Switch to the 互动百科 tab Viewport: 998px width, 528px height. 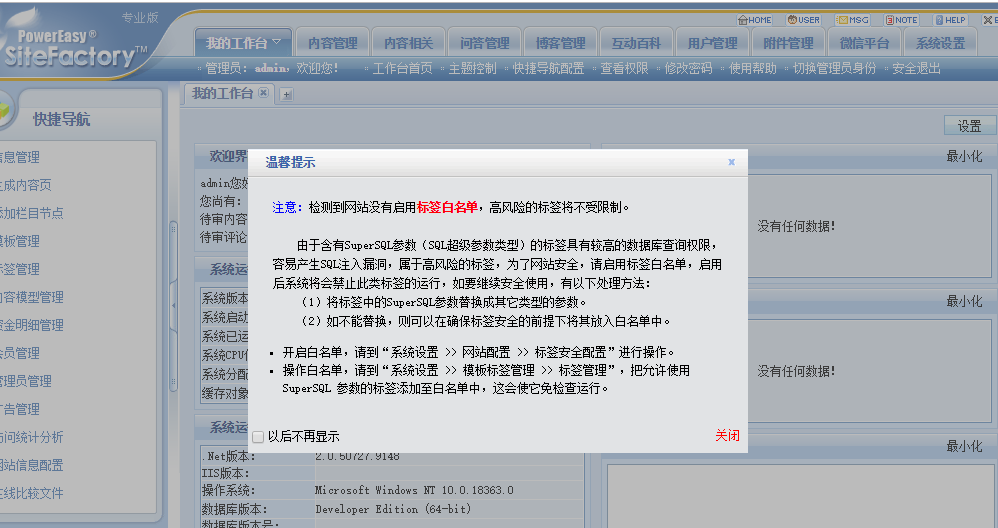point(636,43)
